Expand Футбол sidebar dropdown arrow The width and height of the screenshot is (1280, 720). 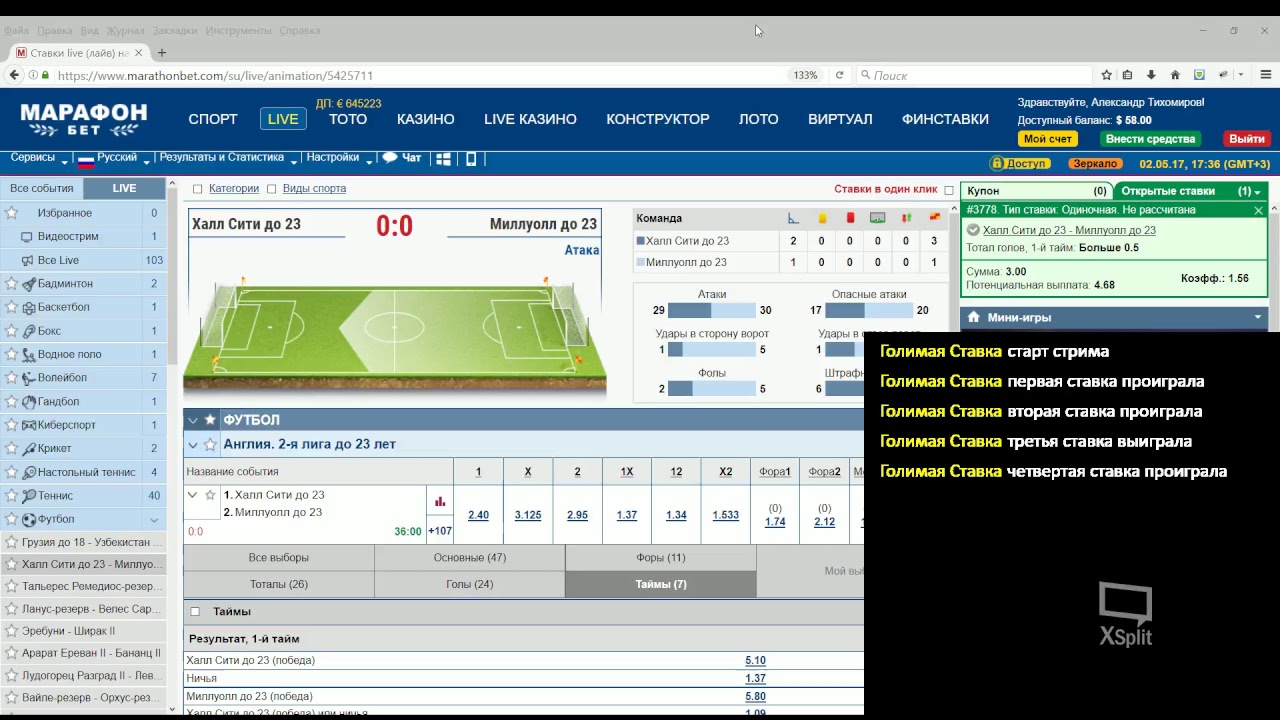(154, 520)
